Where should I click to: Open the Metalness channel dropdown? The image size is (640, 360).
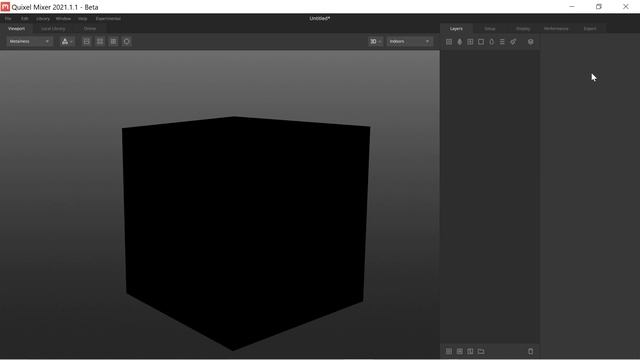29,42
